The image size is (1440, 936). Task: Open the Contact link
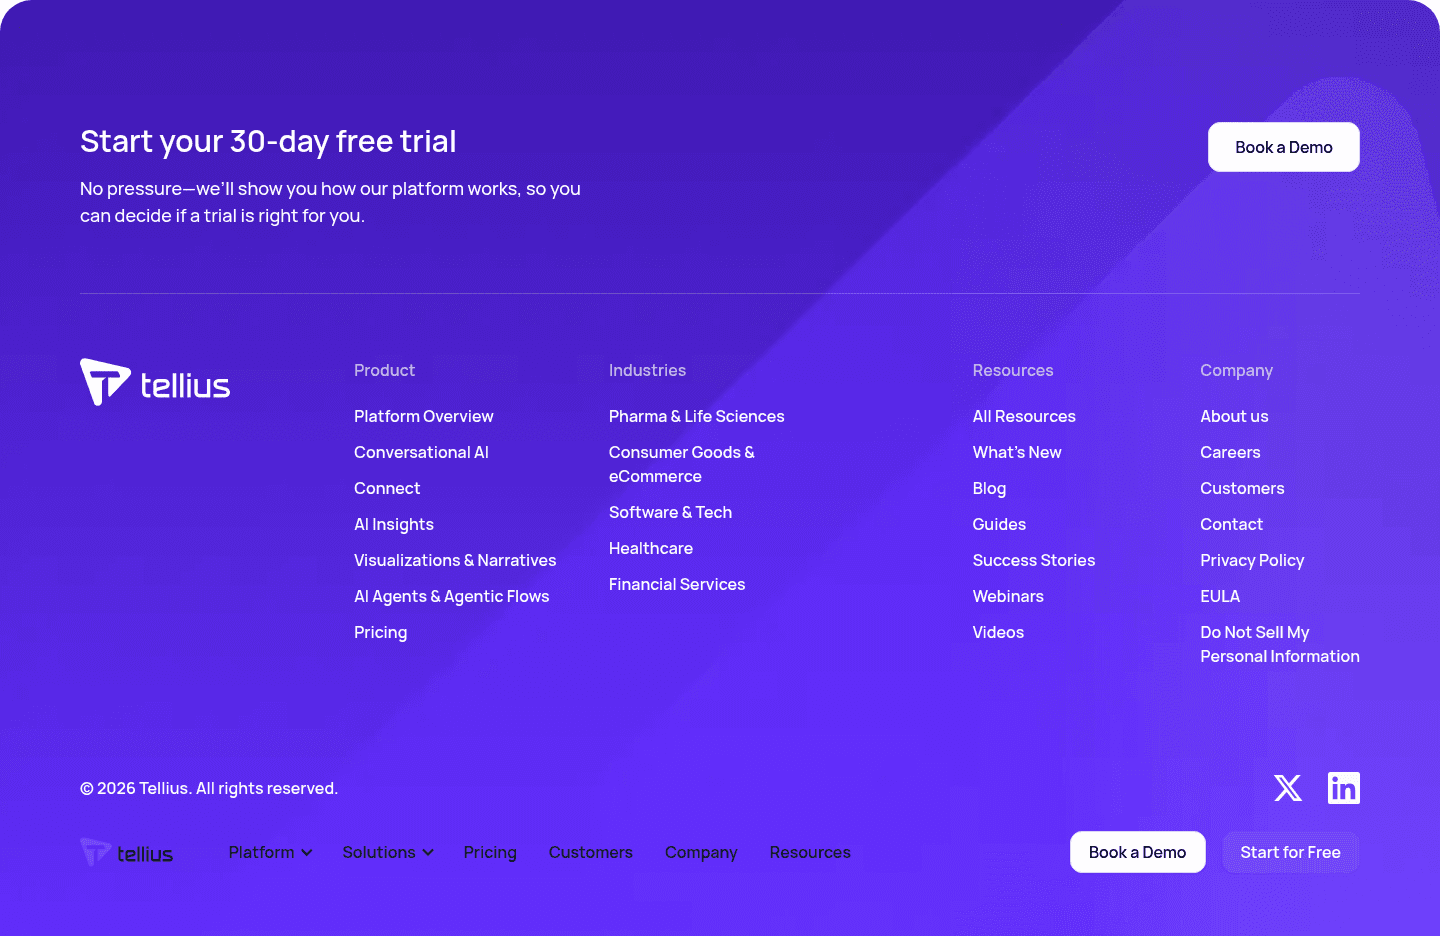[x=1231, y=524]
